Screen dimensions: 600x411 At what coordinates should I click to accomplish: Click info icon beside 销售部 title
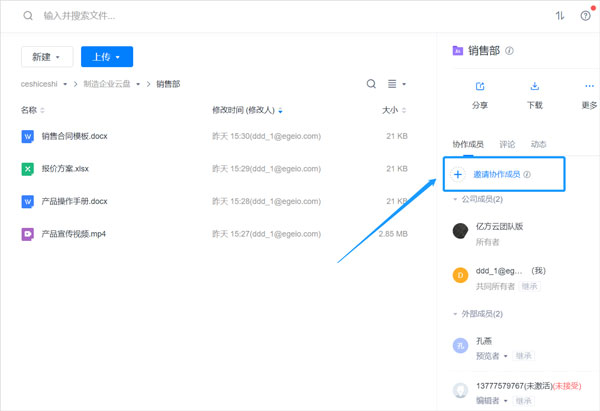(x=509, y=51)
